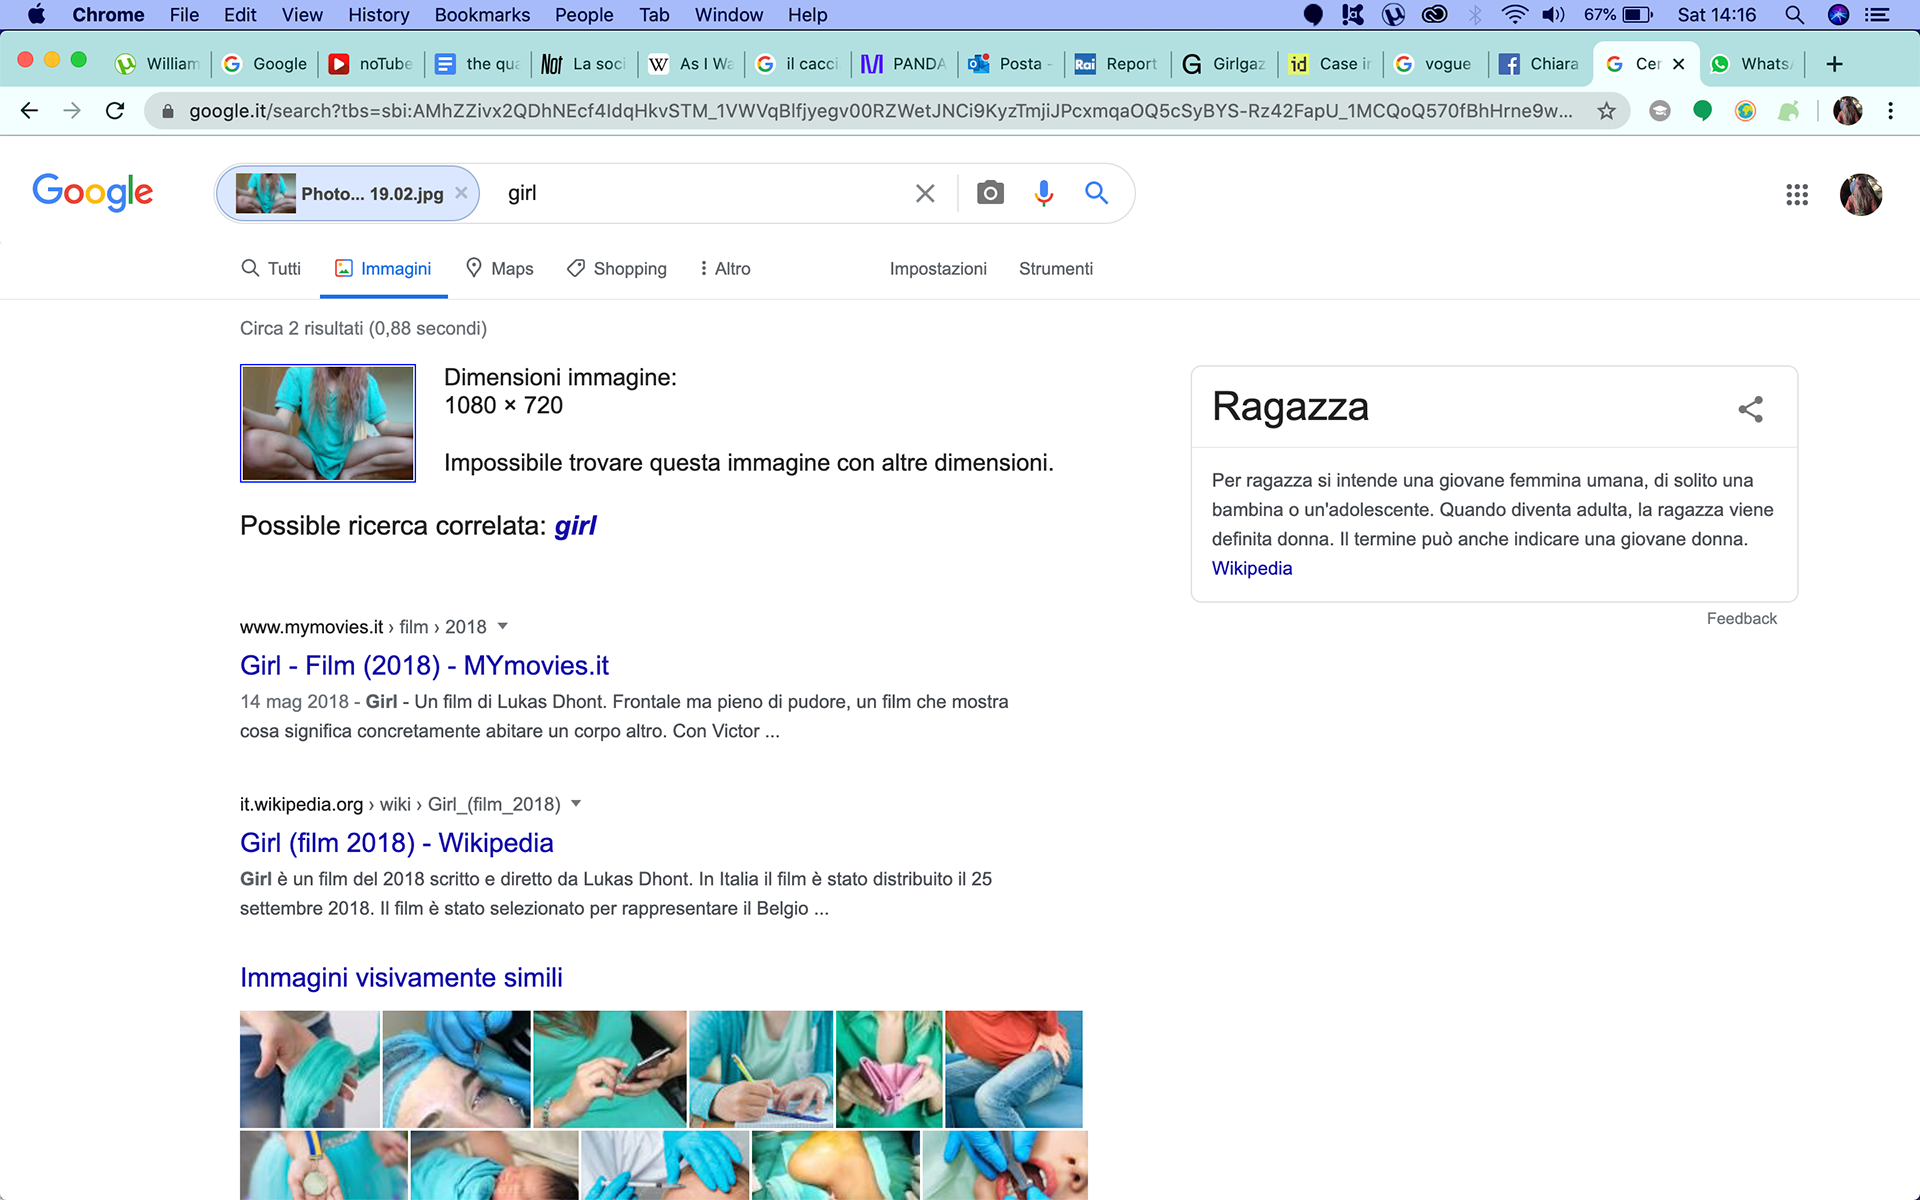
Task: Click the microphone voice search icon
Action: point(1043,193)
